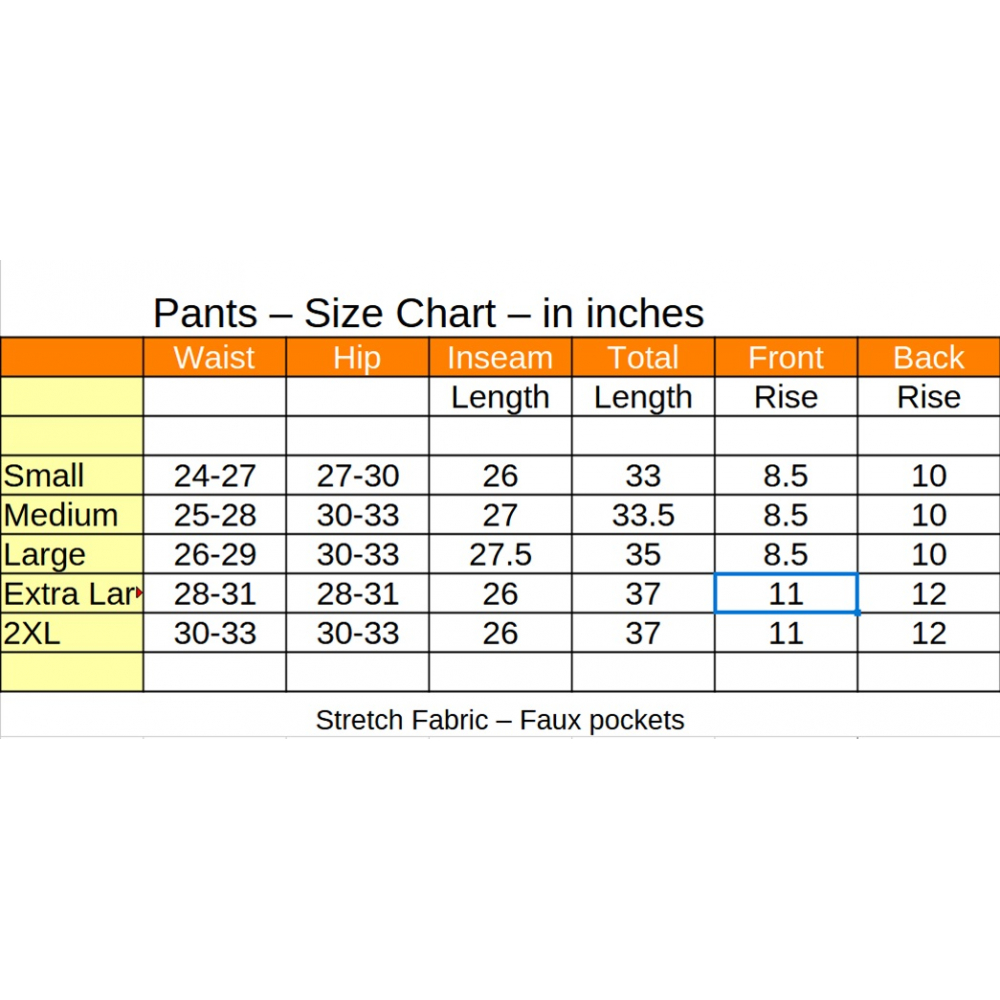This screenshot has width=1000, height=1000.
Task: Select Large inseam value 27.5
Action: pos(500,555)
